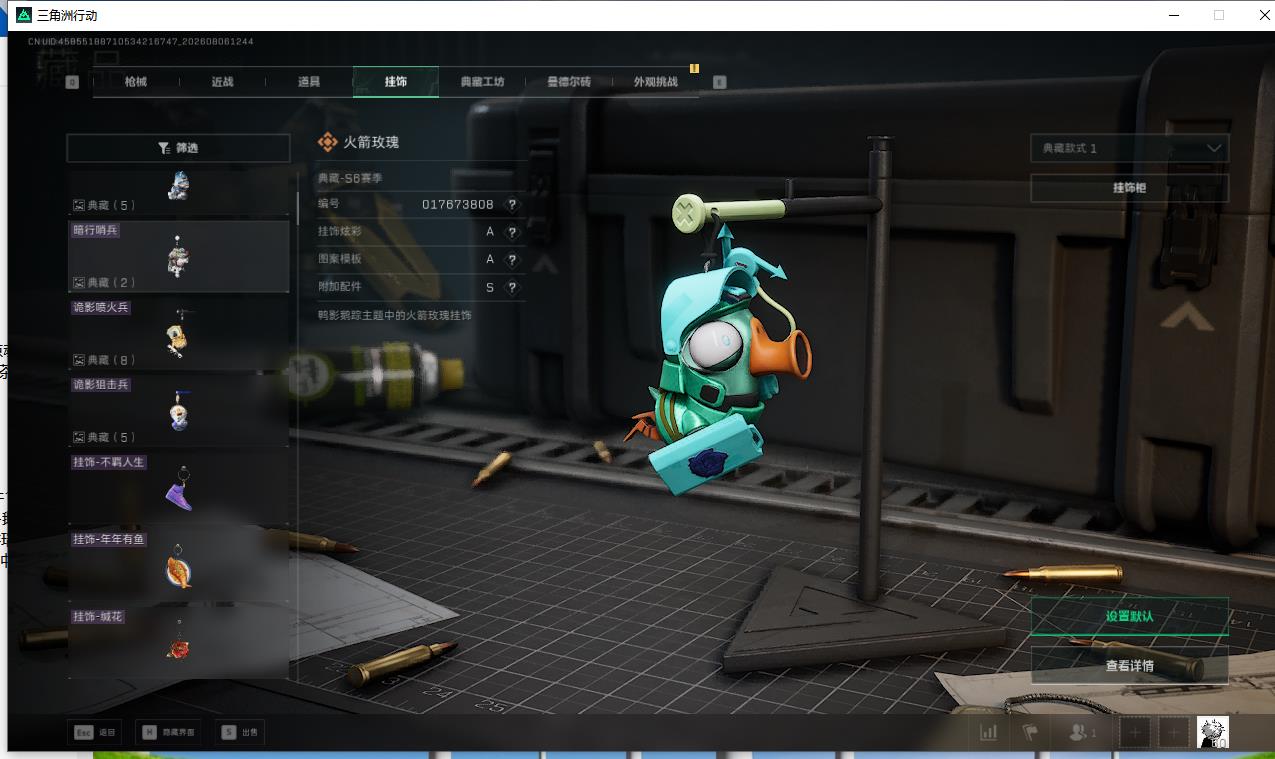Viewport: 1275px width, 759px height.
Task: Expand the 典藏款式 1 dropdown
Action: [x=1130, y=148]
